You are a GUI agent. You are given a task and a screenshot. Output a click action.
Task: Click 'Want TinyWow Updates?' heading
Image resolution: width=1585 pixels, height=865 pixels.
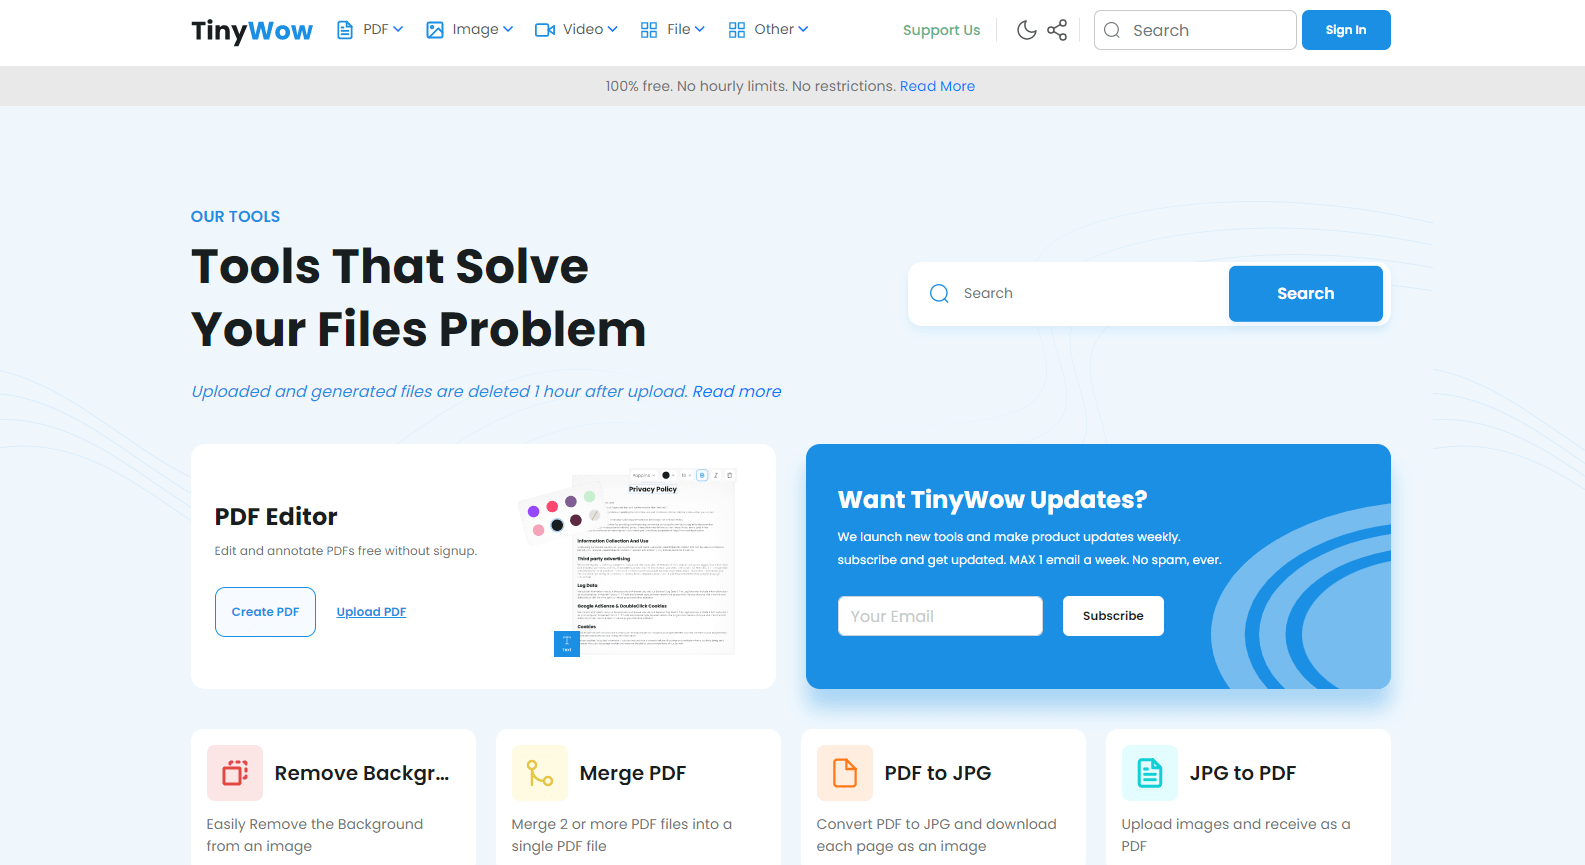(x=992, y=499)
